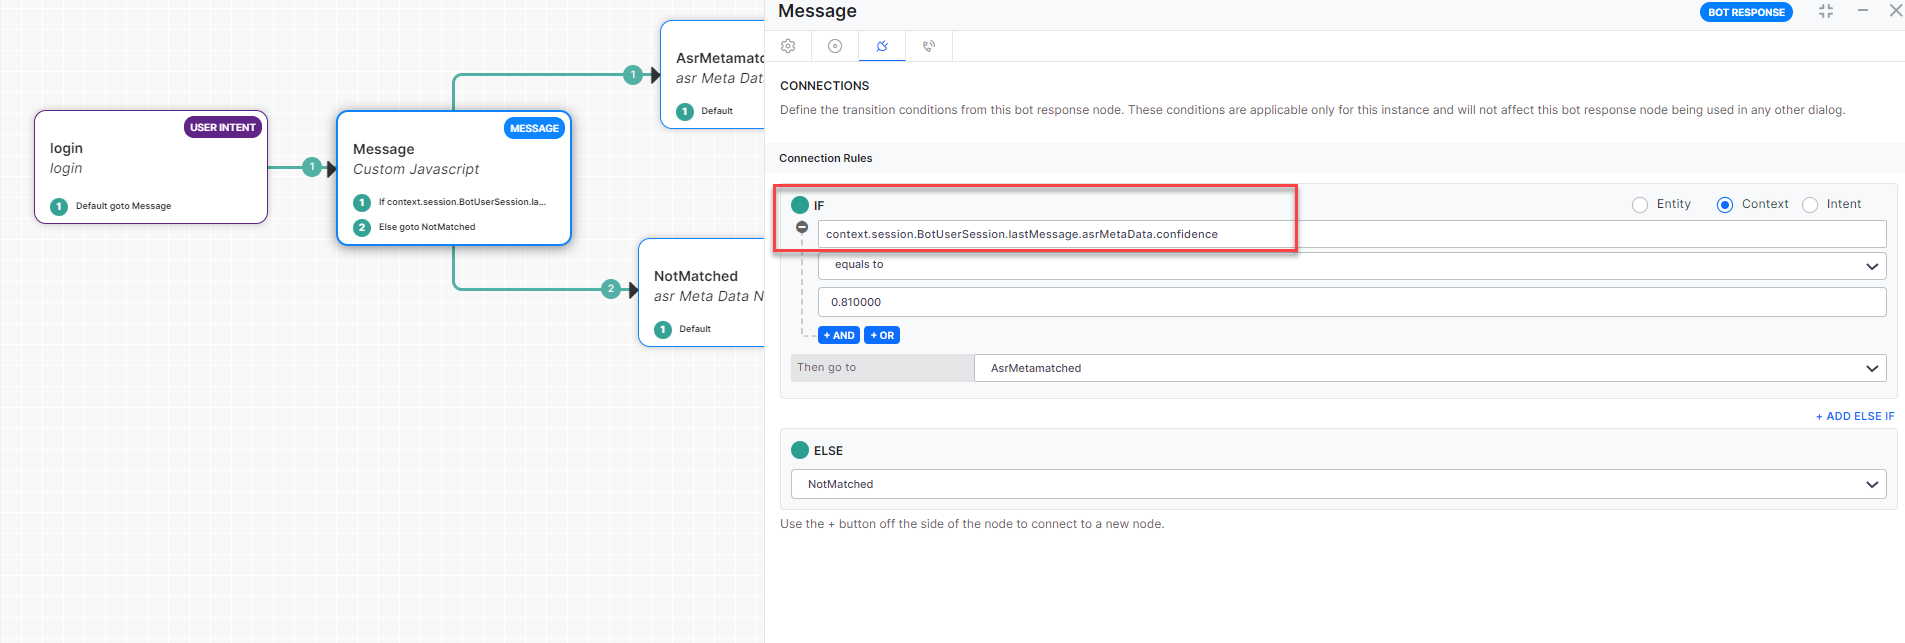Click the context confidence path input field

[1351, 234]
